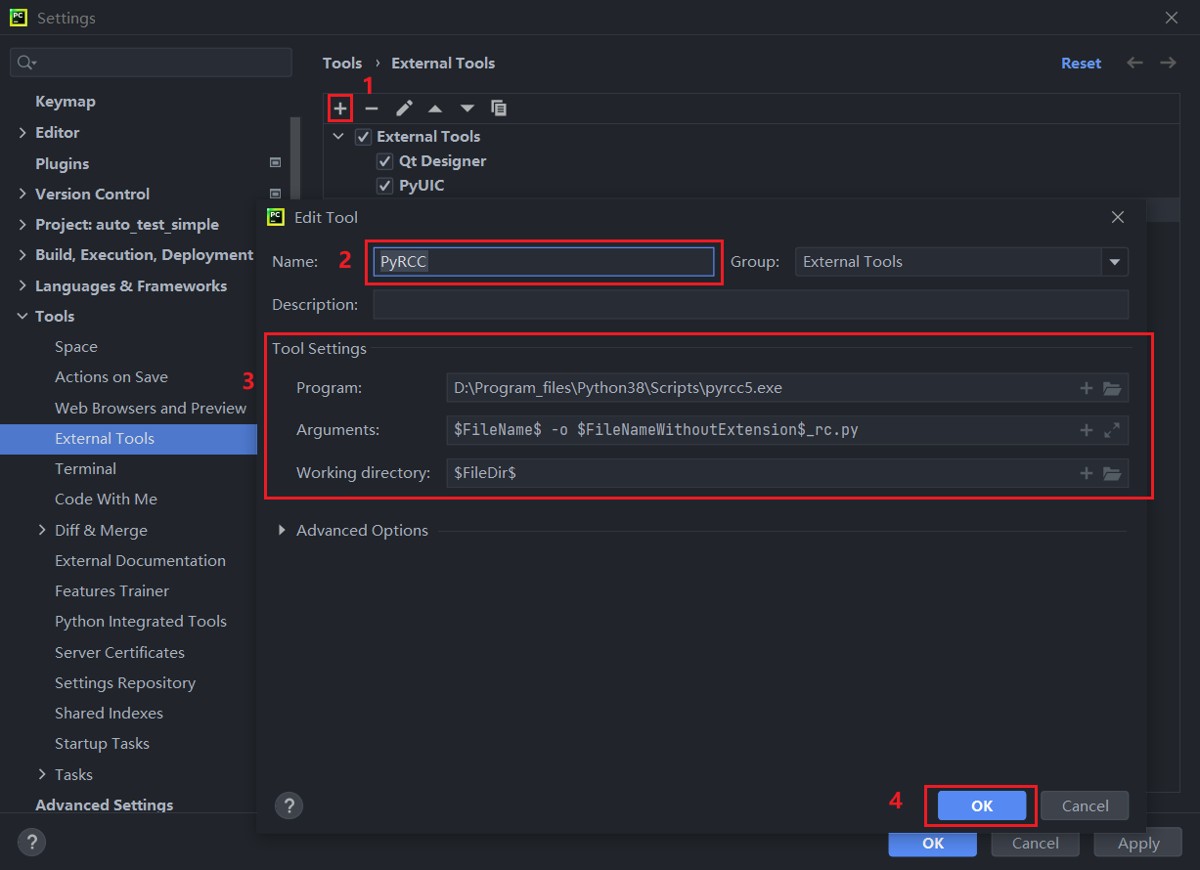Toggle the External Tools group checkbox
The width and height of the screenshot is (1200, 870).
pos(364,137)
